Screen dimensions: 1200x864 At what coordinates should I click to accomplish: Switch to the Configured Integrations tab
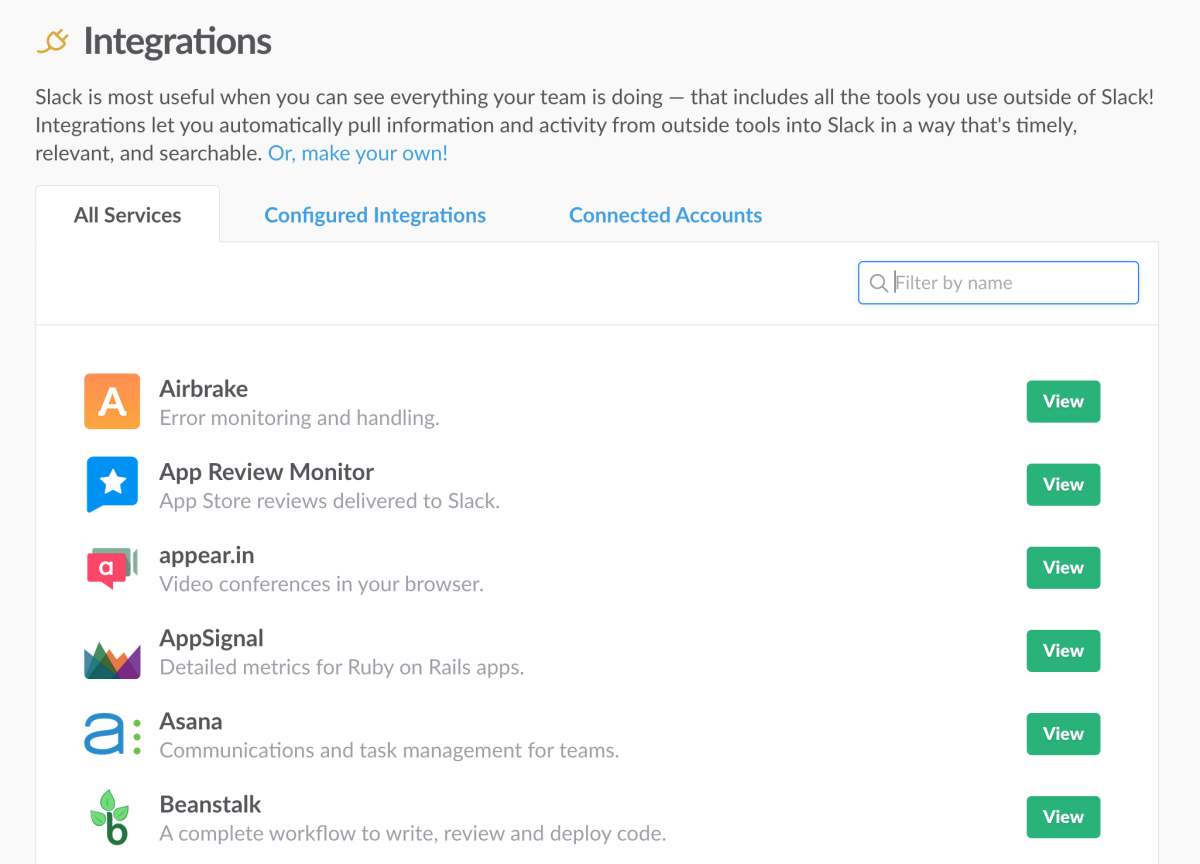click(x=375, y=214)
